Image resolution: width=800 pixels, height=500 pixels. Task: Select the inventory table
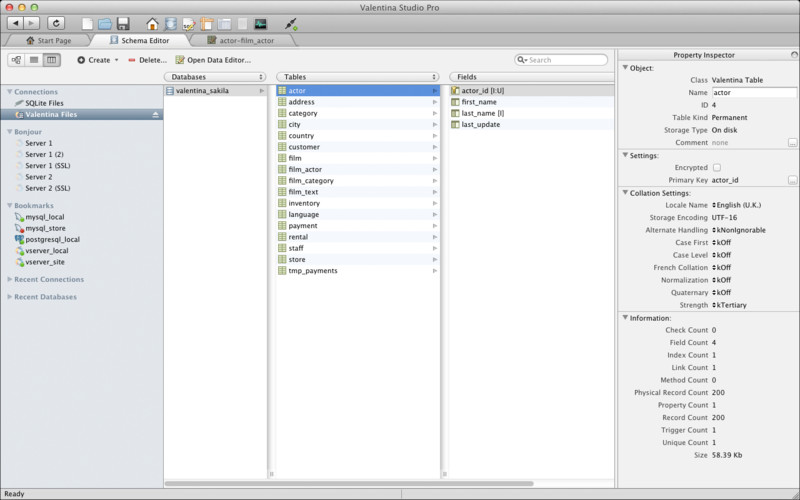pyautogui.click(x=358, y=203)
